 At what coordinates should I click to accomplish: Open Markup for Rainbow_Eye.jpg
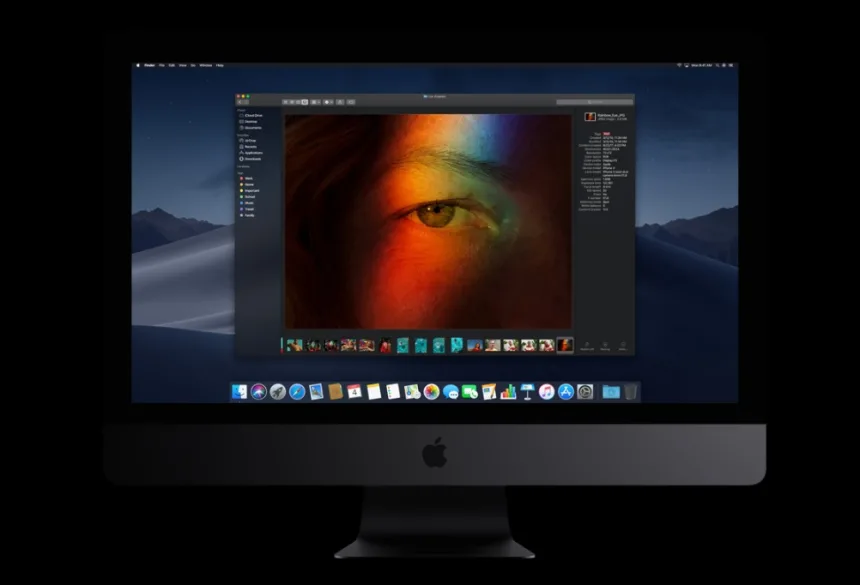607,345
